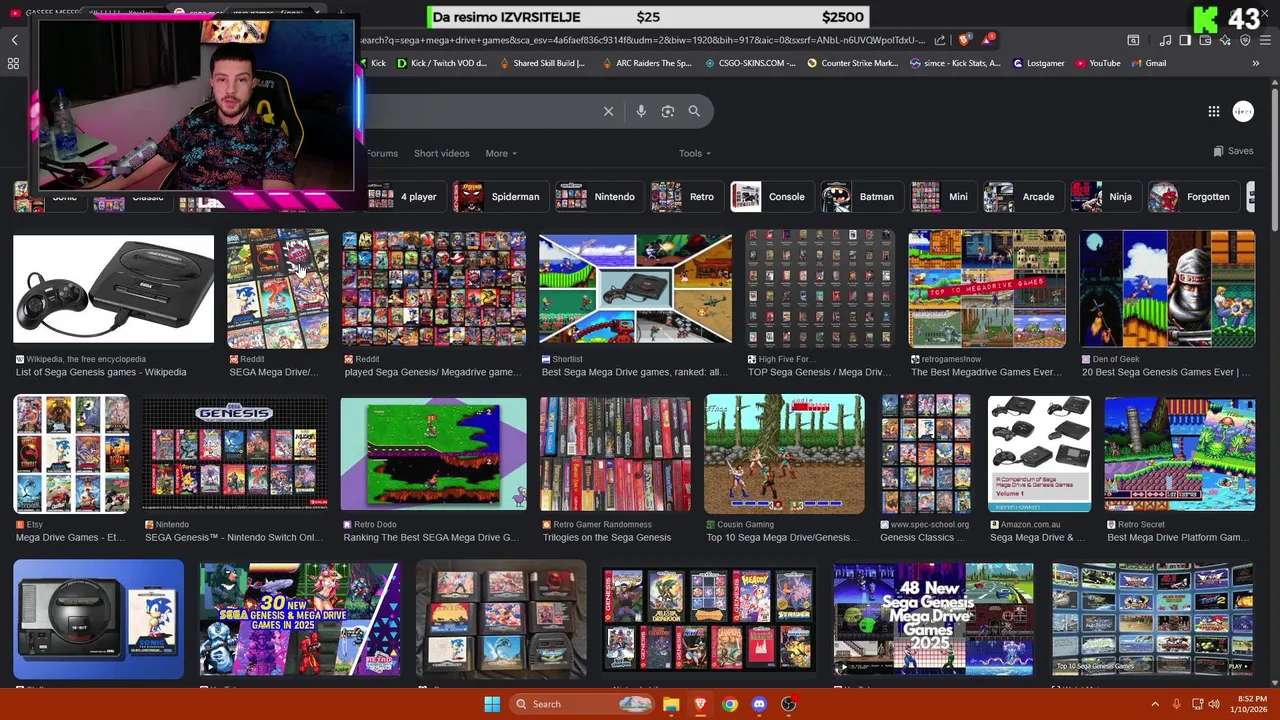Click the address bar URL field
Screen dimensions: 1280x720
tap(640, 40)
